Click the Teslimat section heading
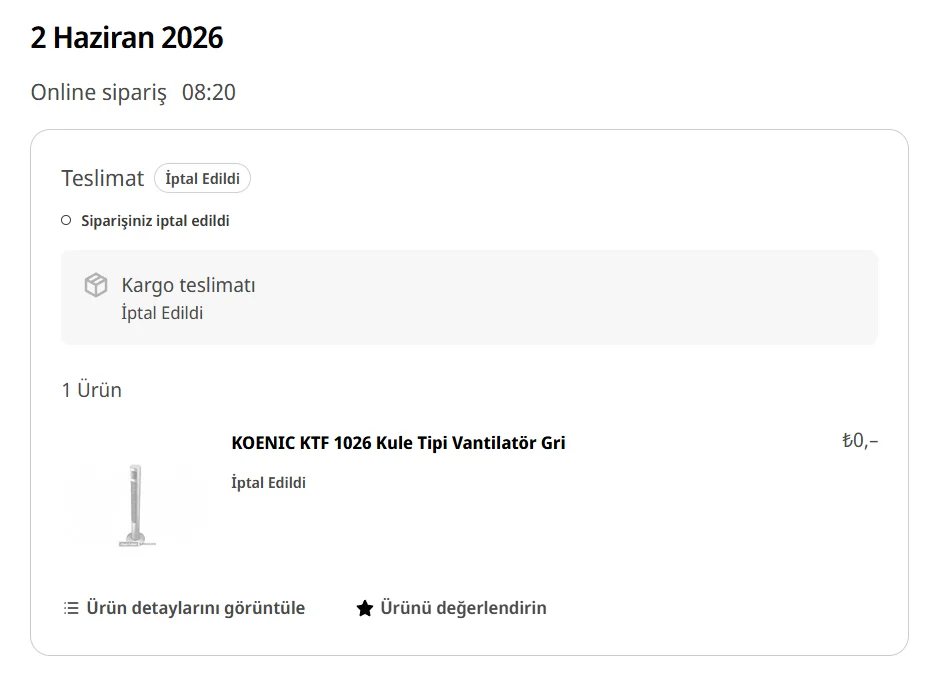The width and height of the screenshot is (928, 675). [103, 178]
